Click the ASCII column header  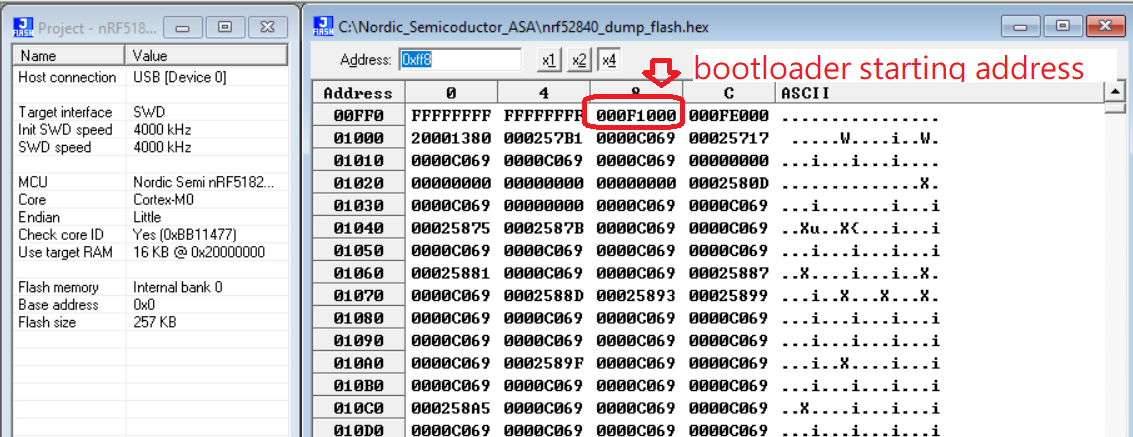940,93
